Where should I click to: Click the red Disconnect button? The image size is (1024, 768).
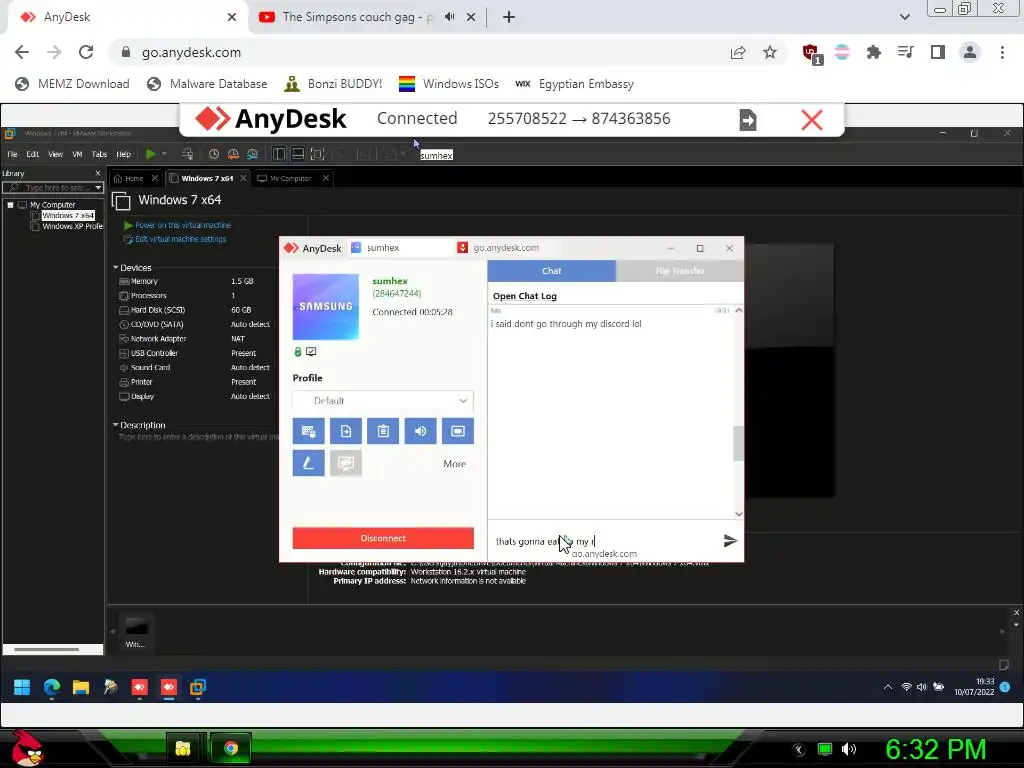click(x=383, y=538)
